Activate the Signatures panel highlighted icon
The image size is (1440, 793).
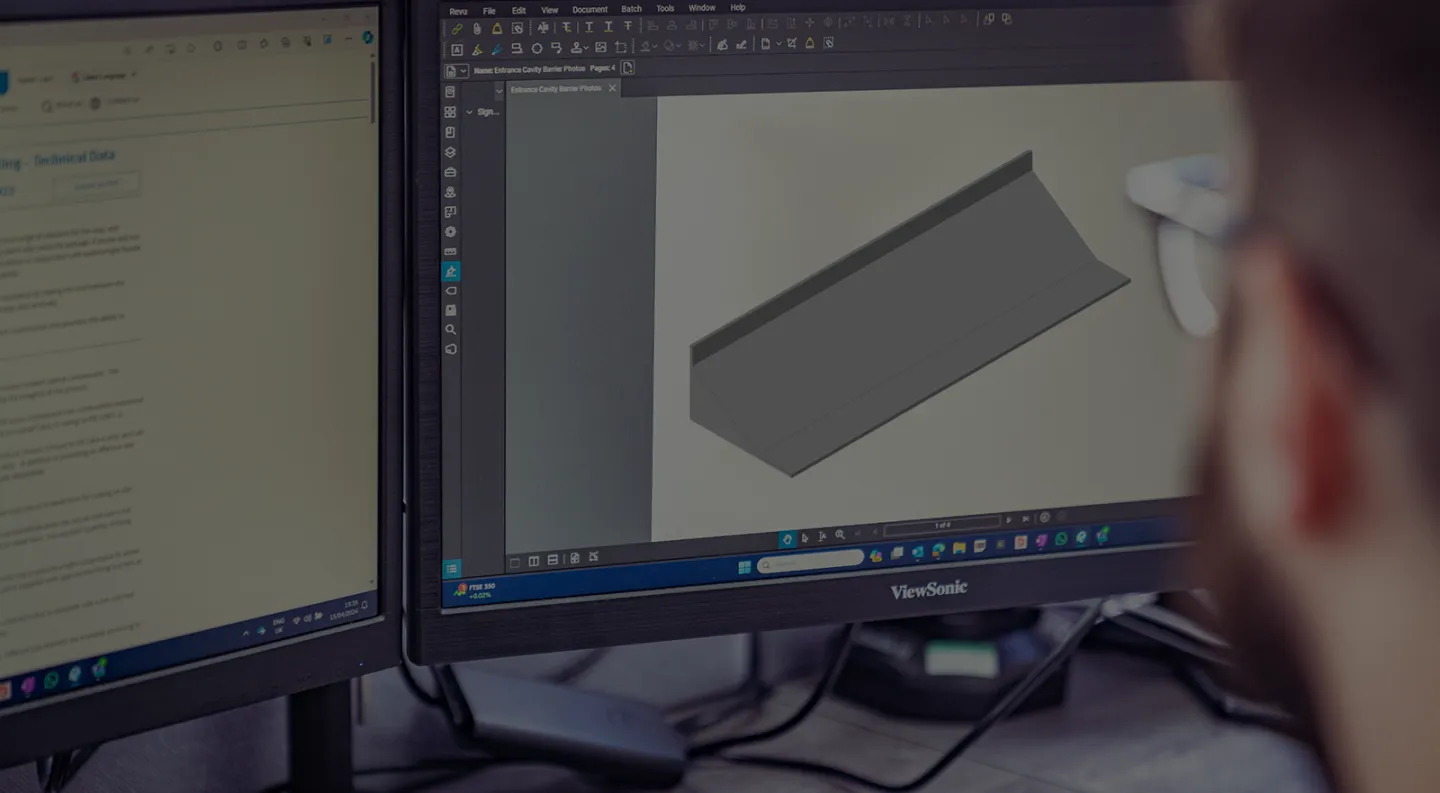click(451, 271)
